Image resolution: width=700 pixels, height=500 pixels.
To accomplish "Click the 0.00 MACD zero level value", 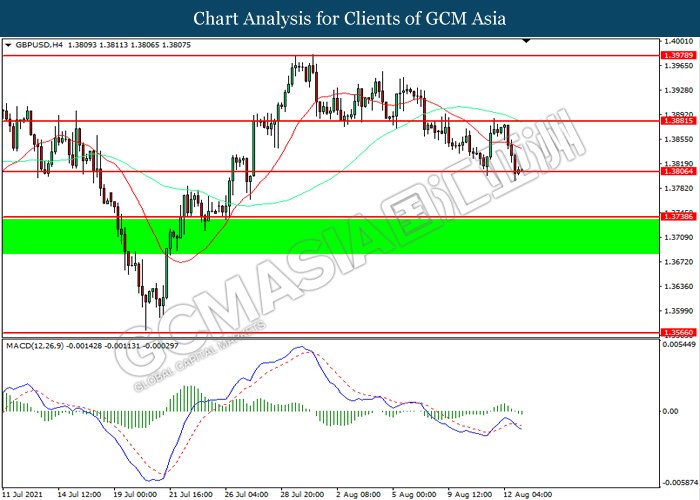I will 671,411.
